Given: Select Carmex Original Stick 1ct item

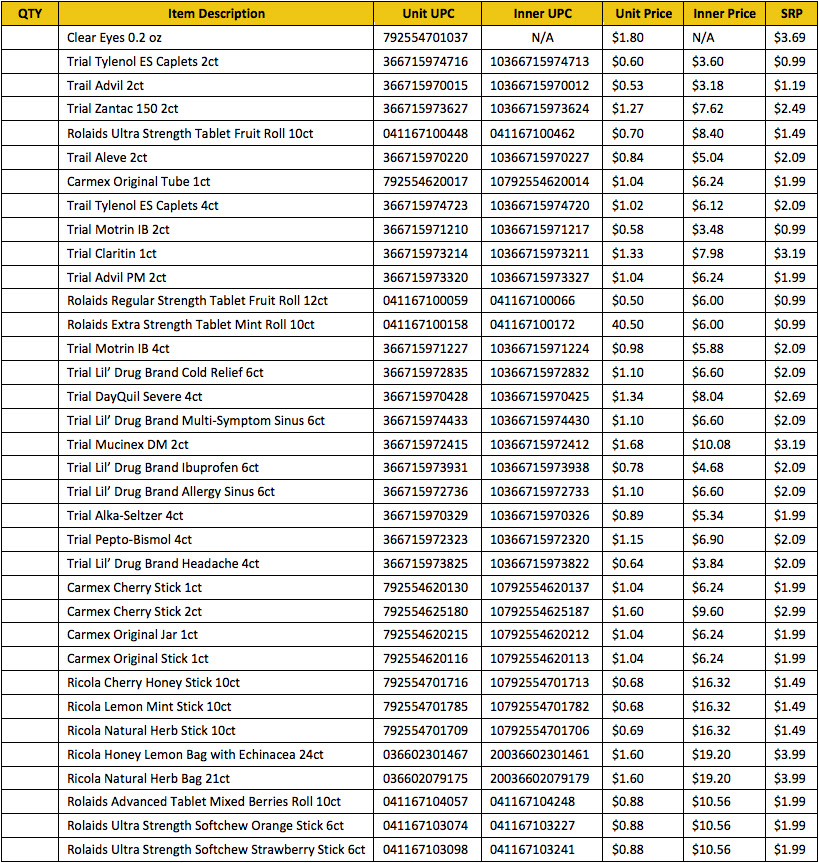Looking at the screenshot, I should pos(138,659).
